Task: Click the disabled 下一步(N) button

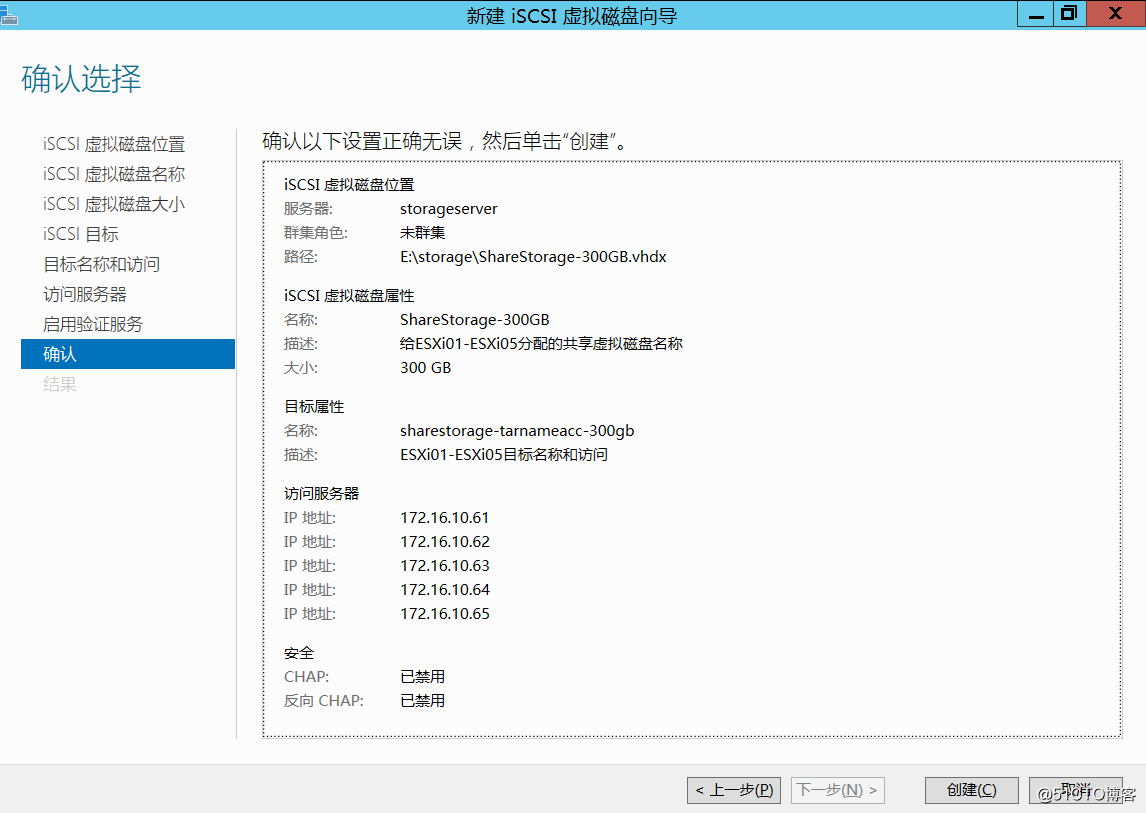Action: coord(838,790)
